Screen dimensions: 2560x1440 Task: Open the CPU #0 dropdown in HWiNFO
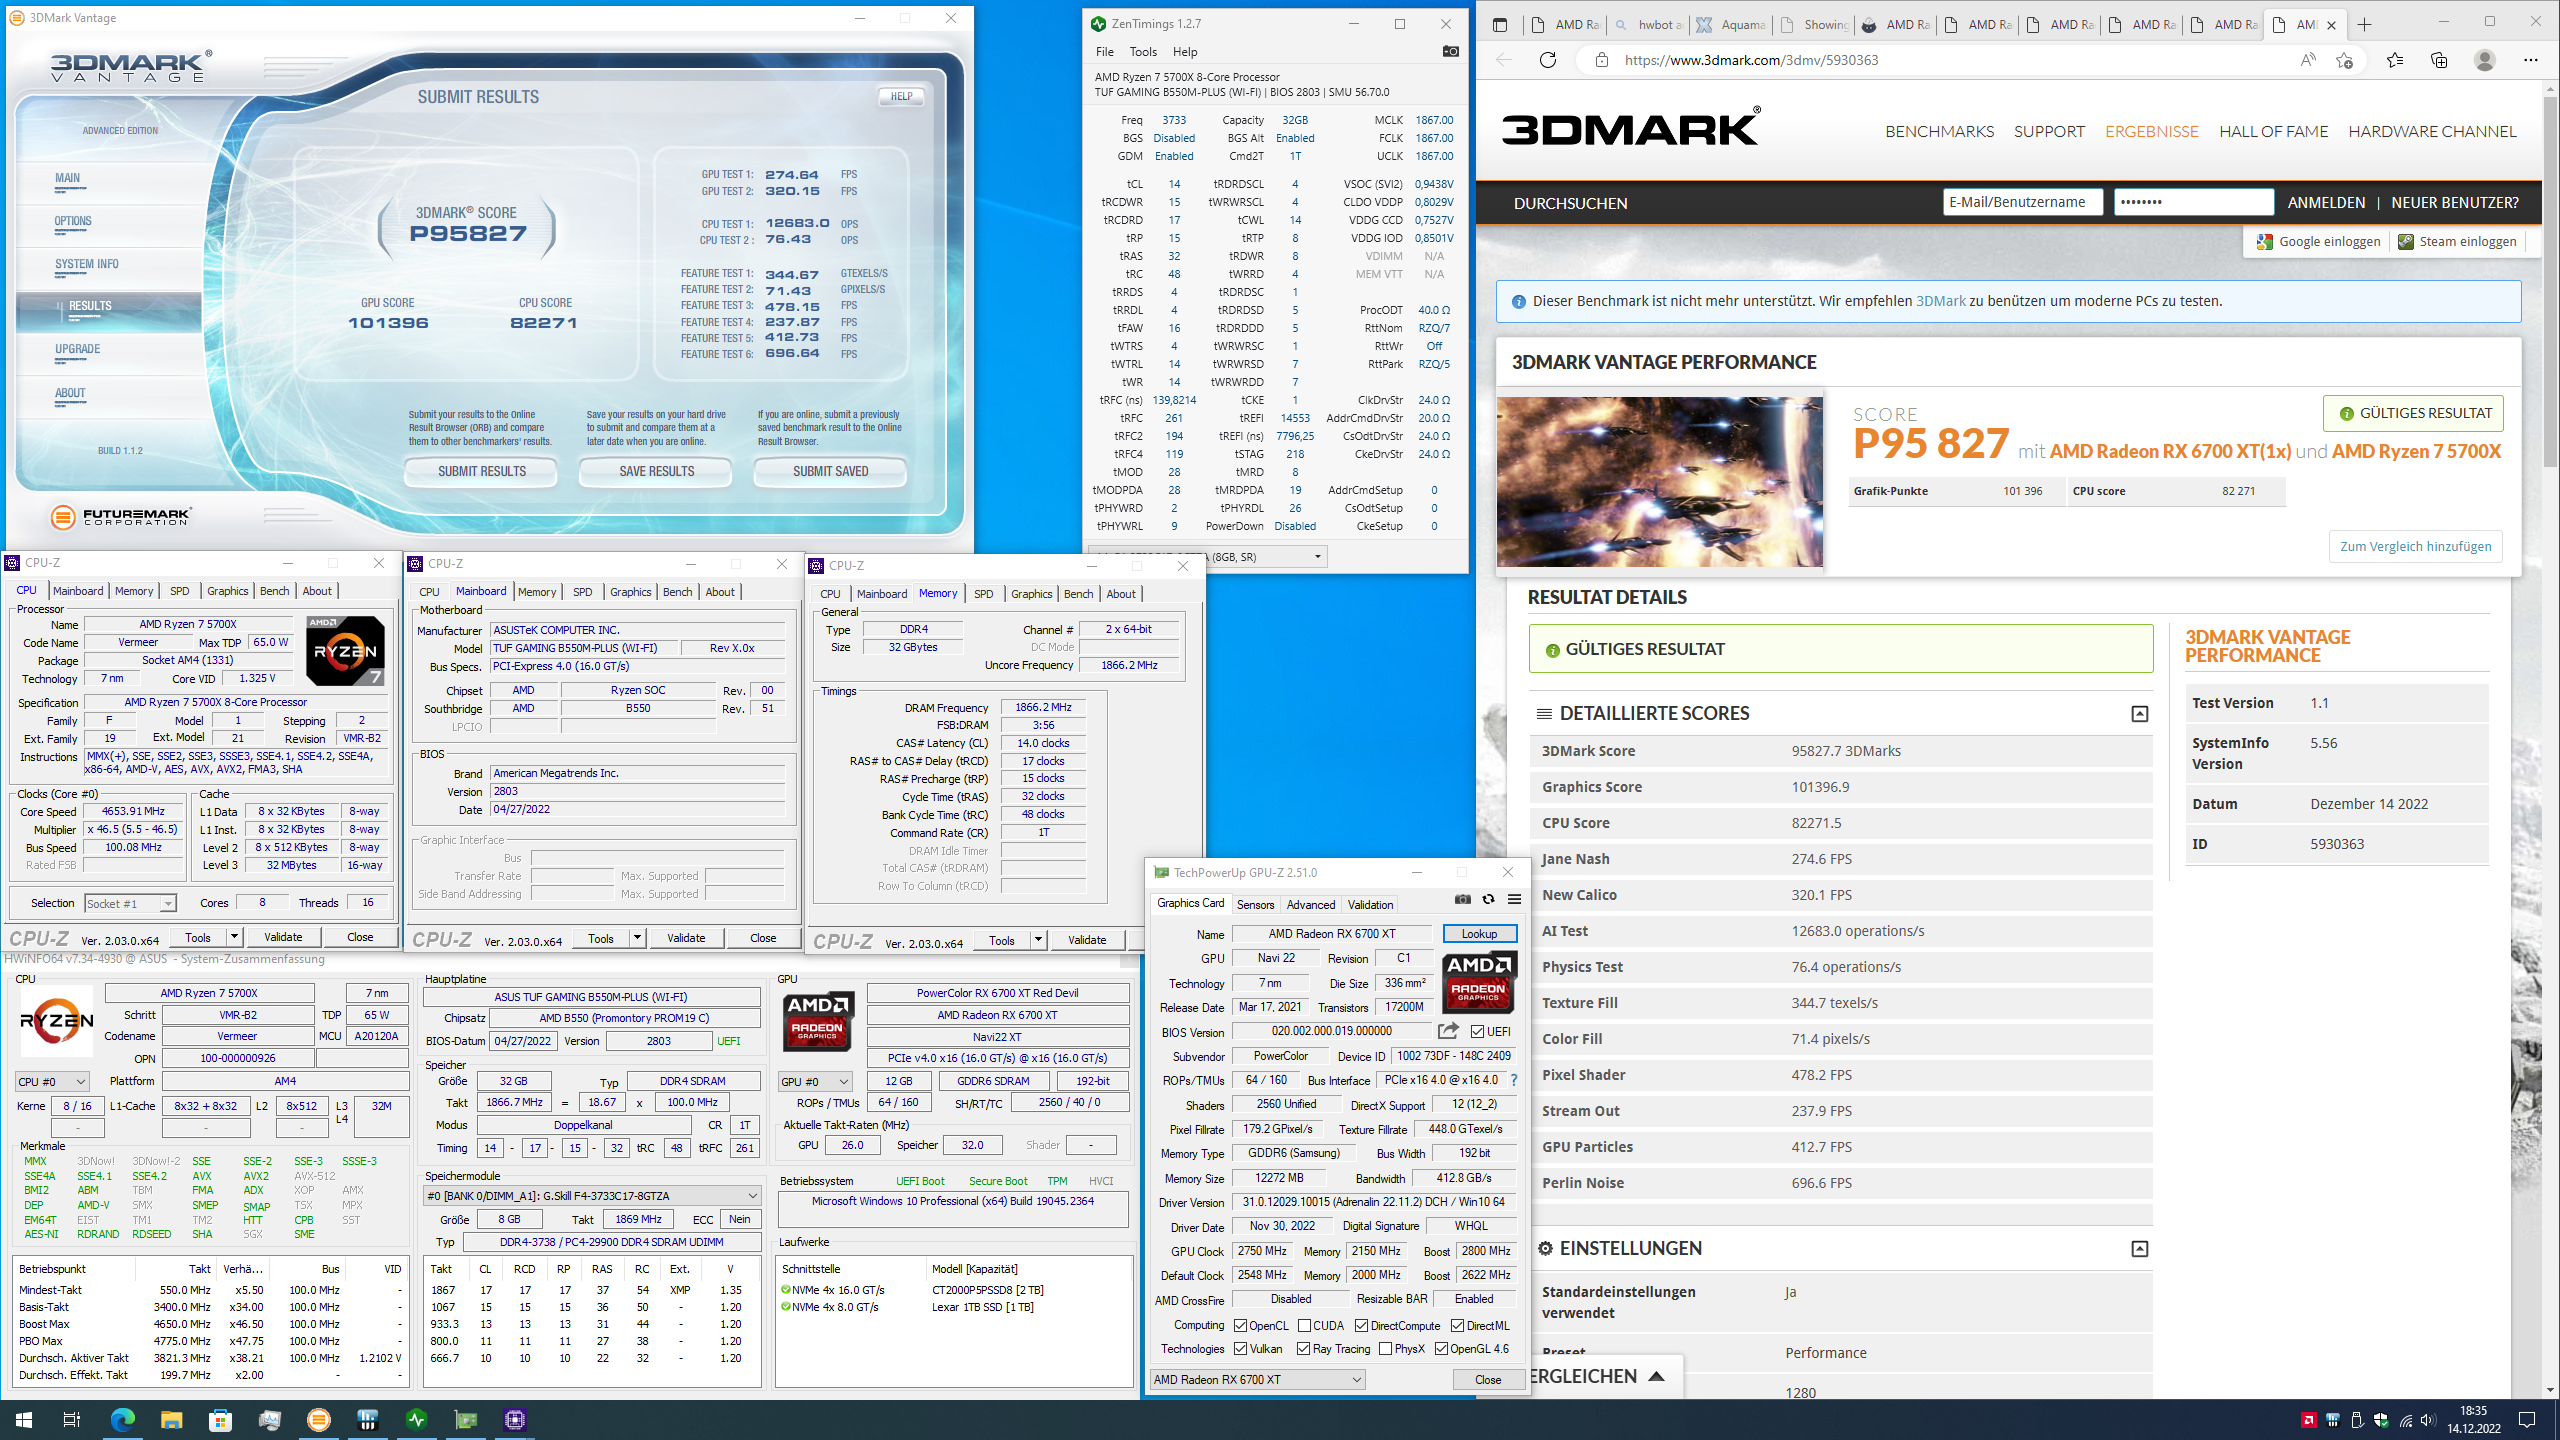52,1082
